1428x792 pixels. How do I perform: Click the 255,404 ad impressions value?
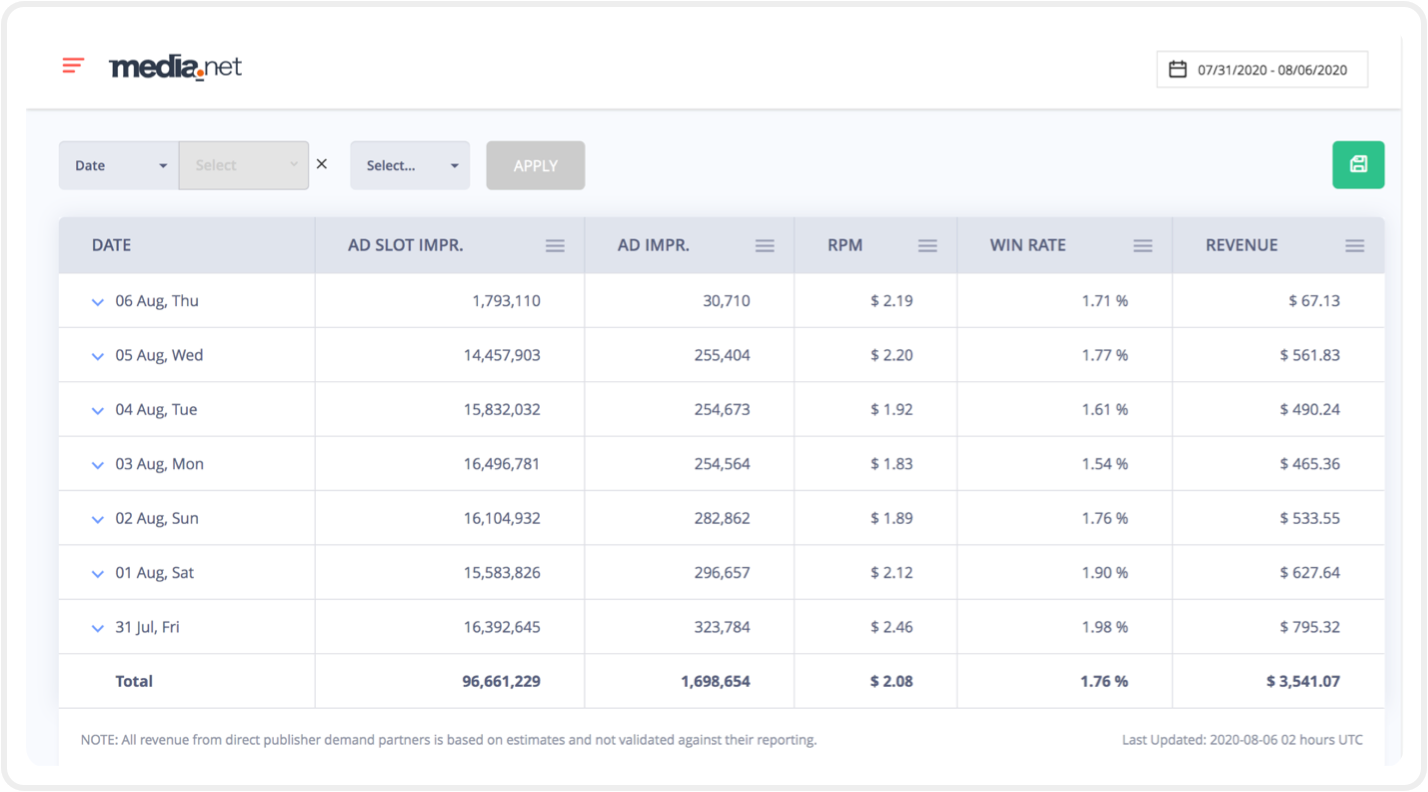722,355
